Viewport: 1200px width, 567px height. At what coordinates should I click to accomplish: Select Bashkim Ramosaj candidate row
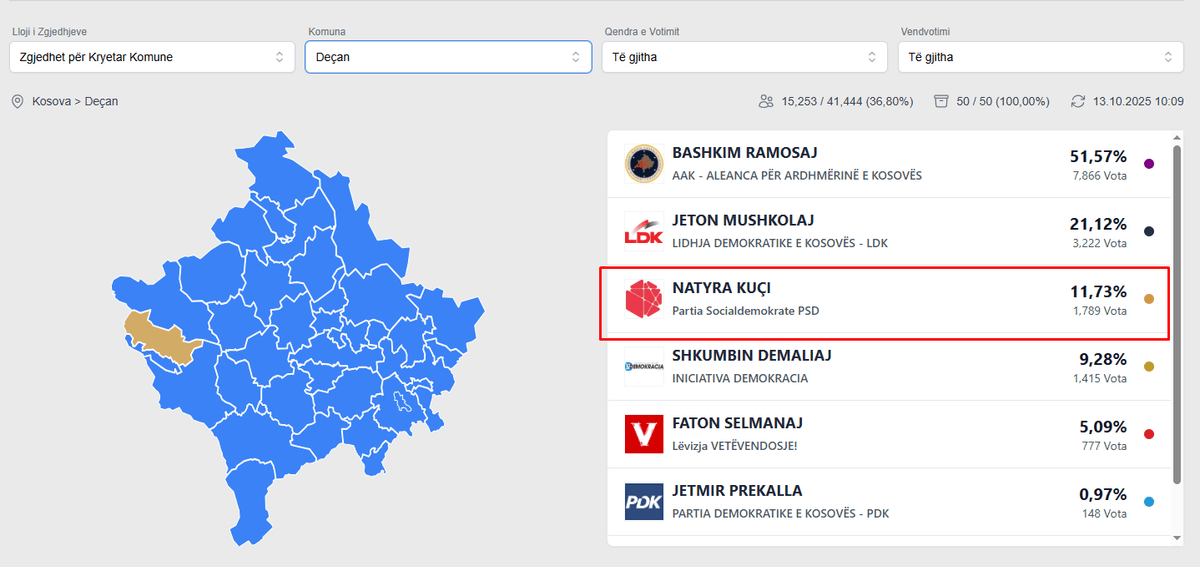tap(880, 164)
